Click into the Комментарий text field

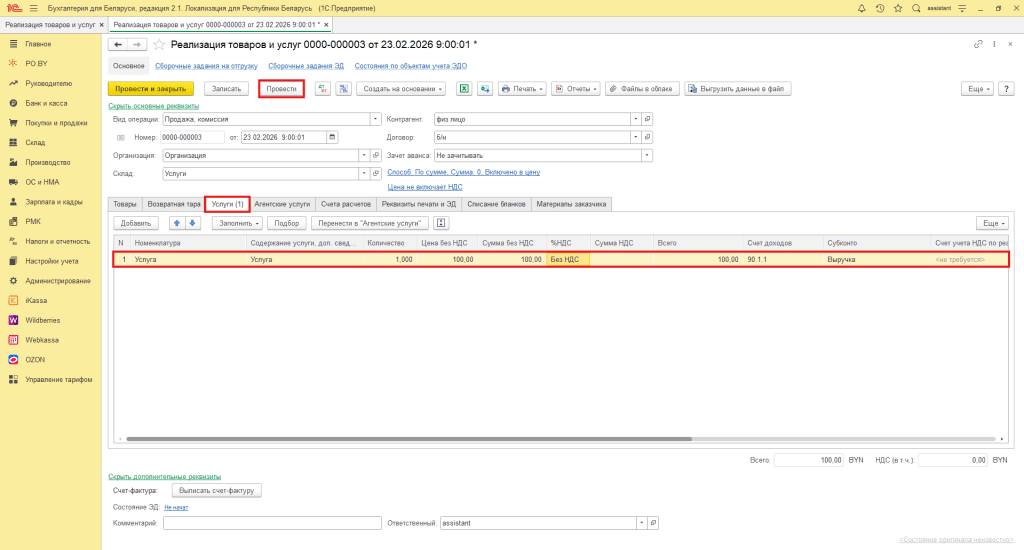[272, 523]
